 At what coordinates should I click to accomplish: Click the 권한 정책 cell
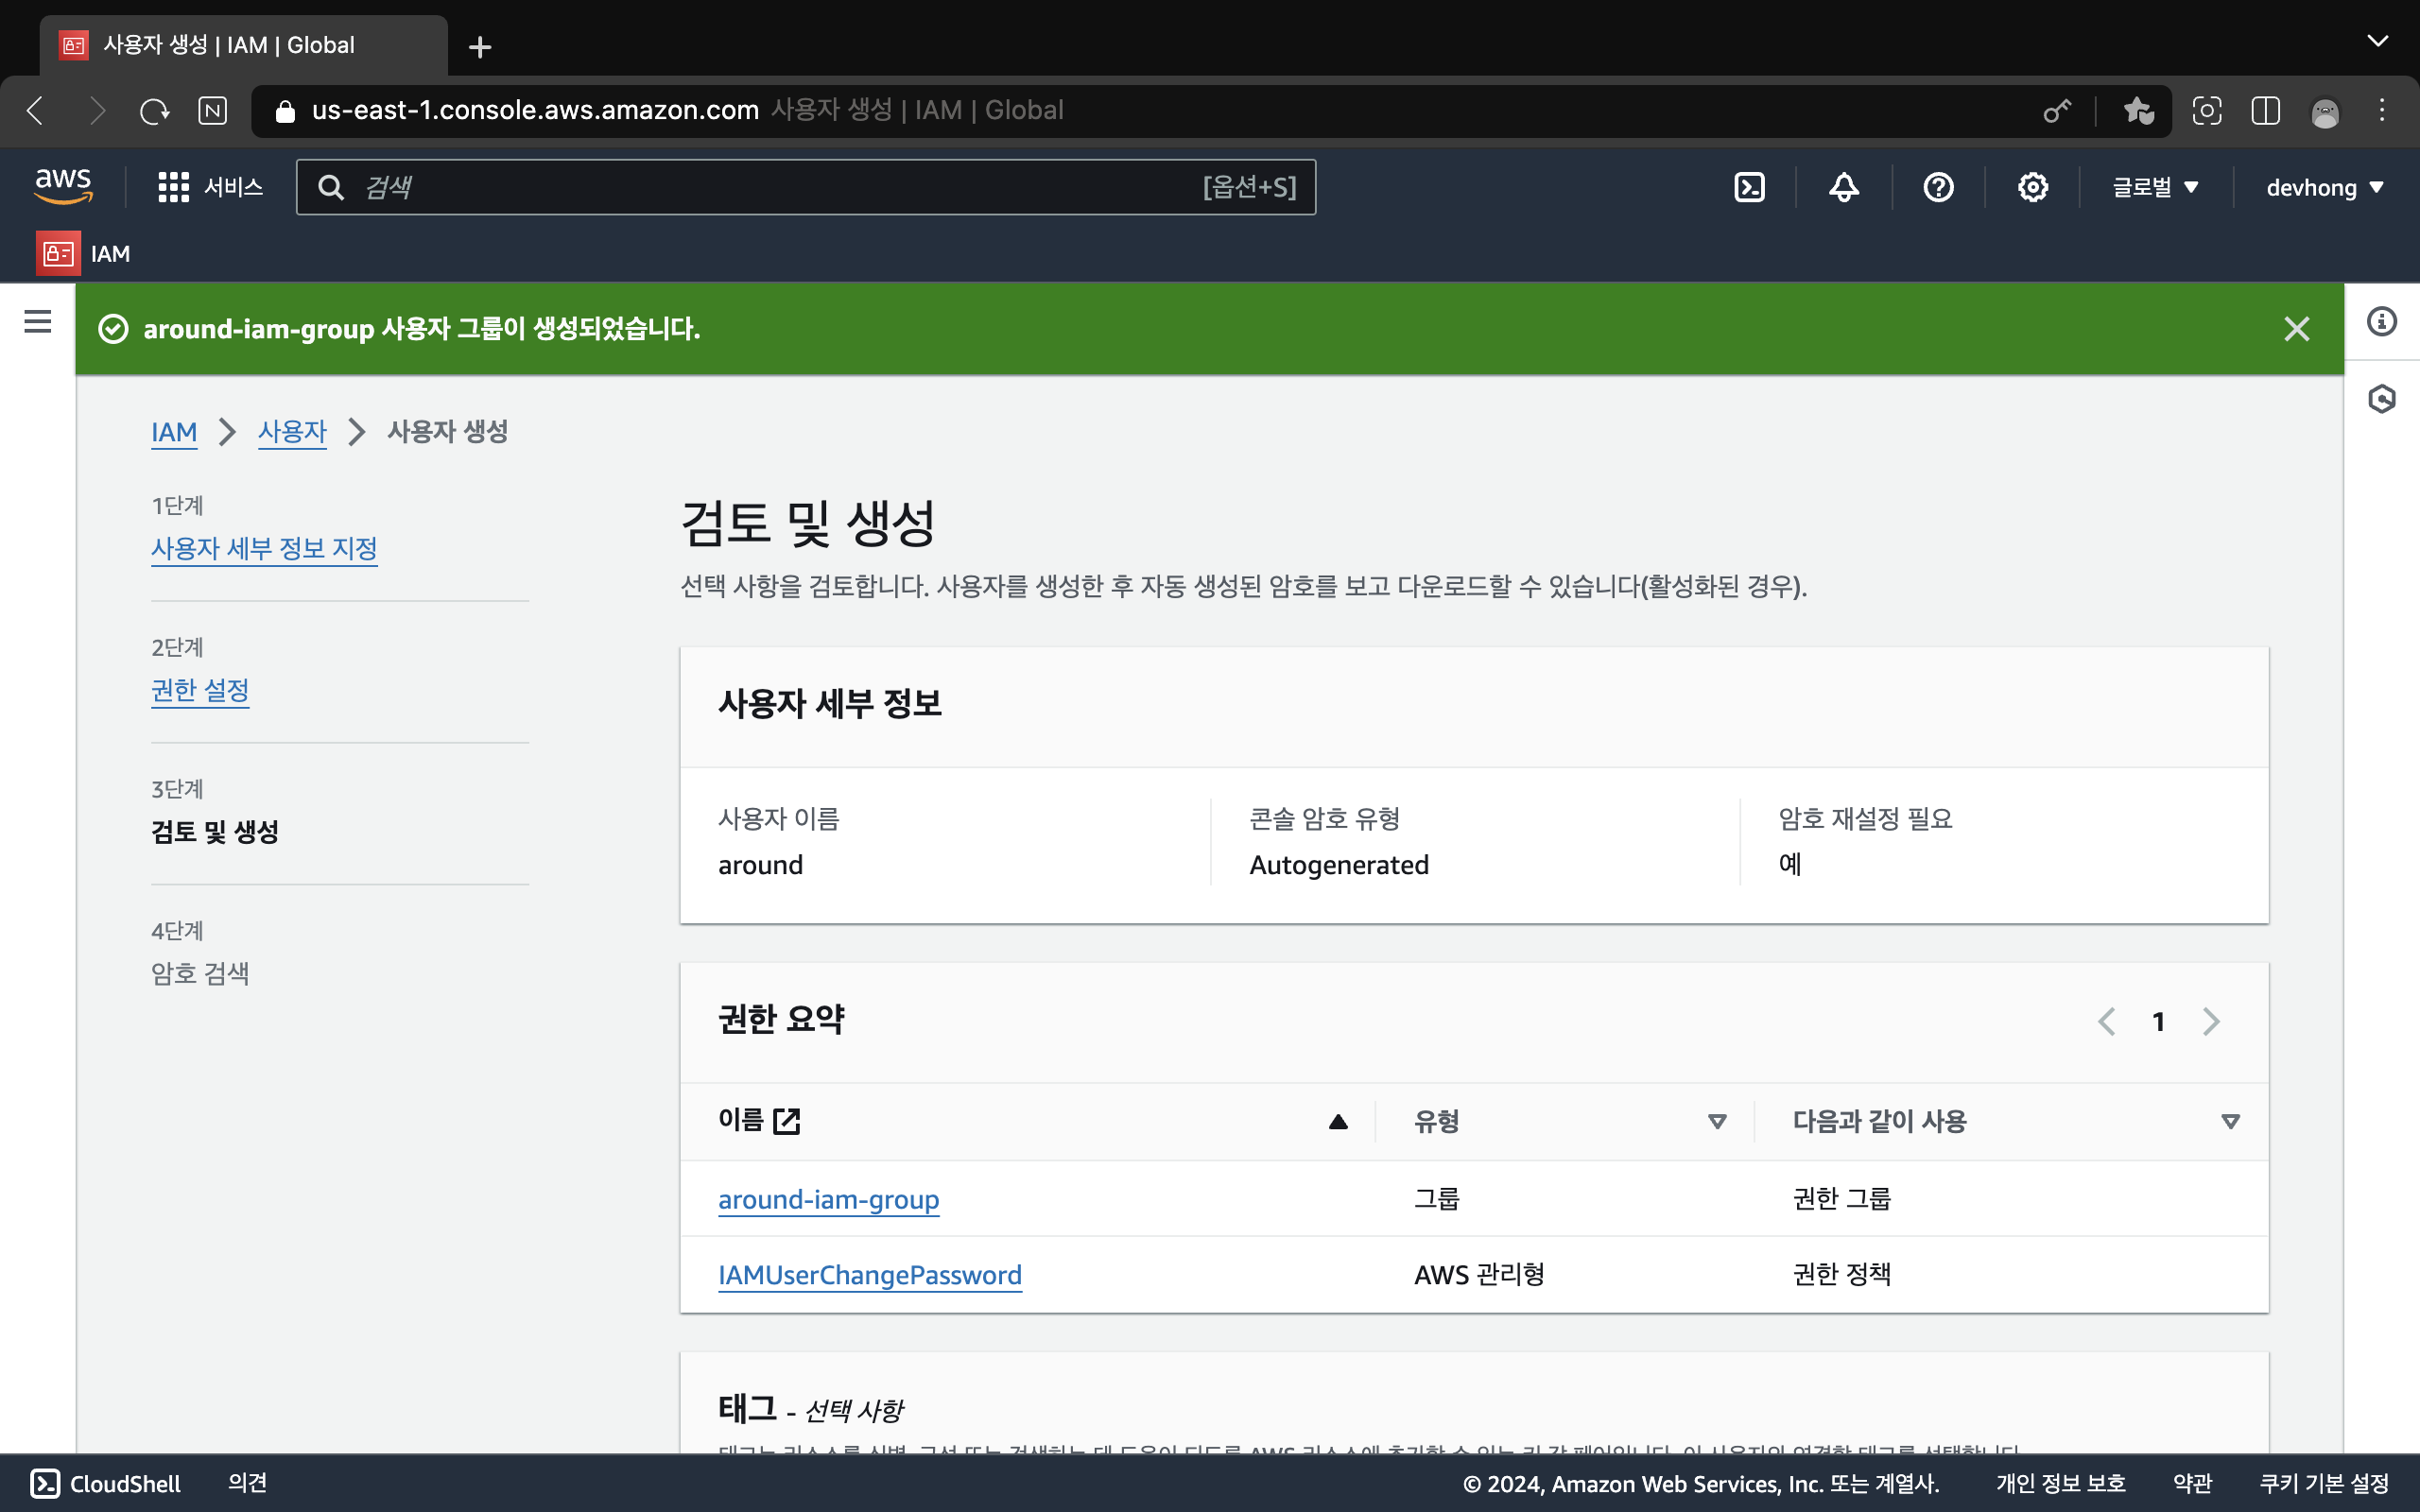click(x=1842, y=1275)
